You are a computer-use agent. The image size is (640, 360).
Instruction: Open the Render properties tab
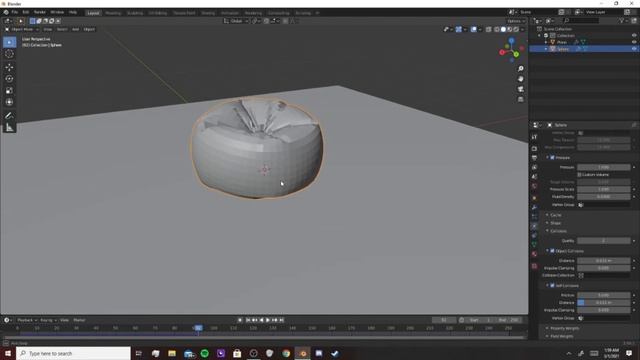tap(534, 148)
